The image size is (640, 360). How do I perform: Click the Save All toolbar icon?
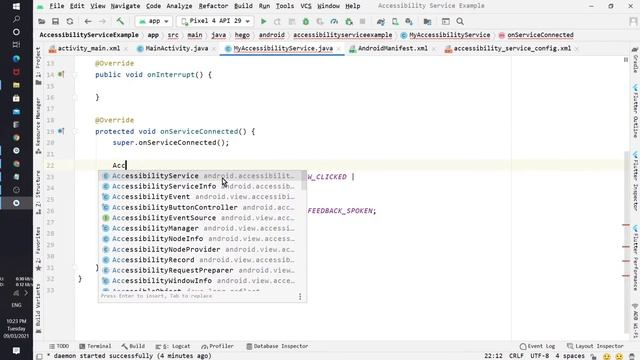coord(56,21)
